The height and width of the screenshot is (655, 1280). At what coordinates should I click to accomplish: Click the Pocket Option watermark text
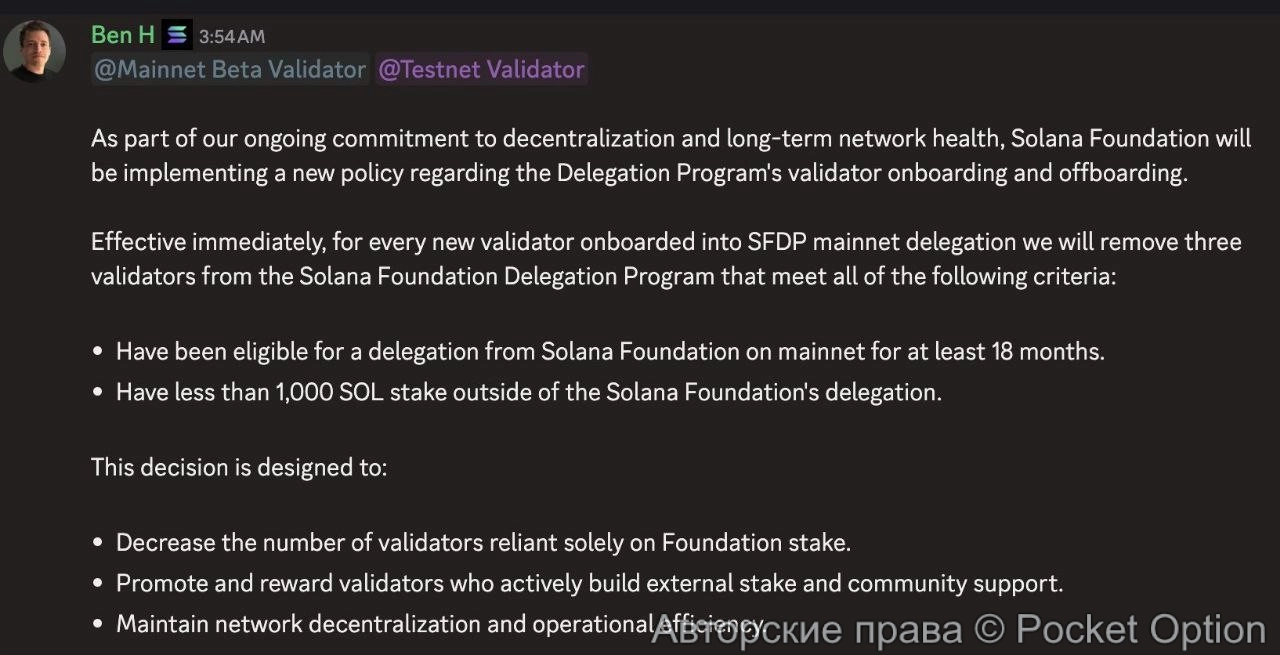coord(1140,630)
